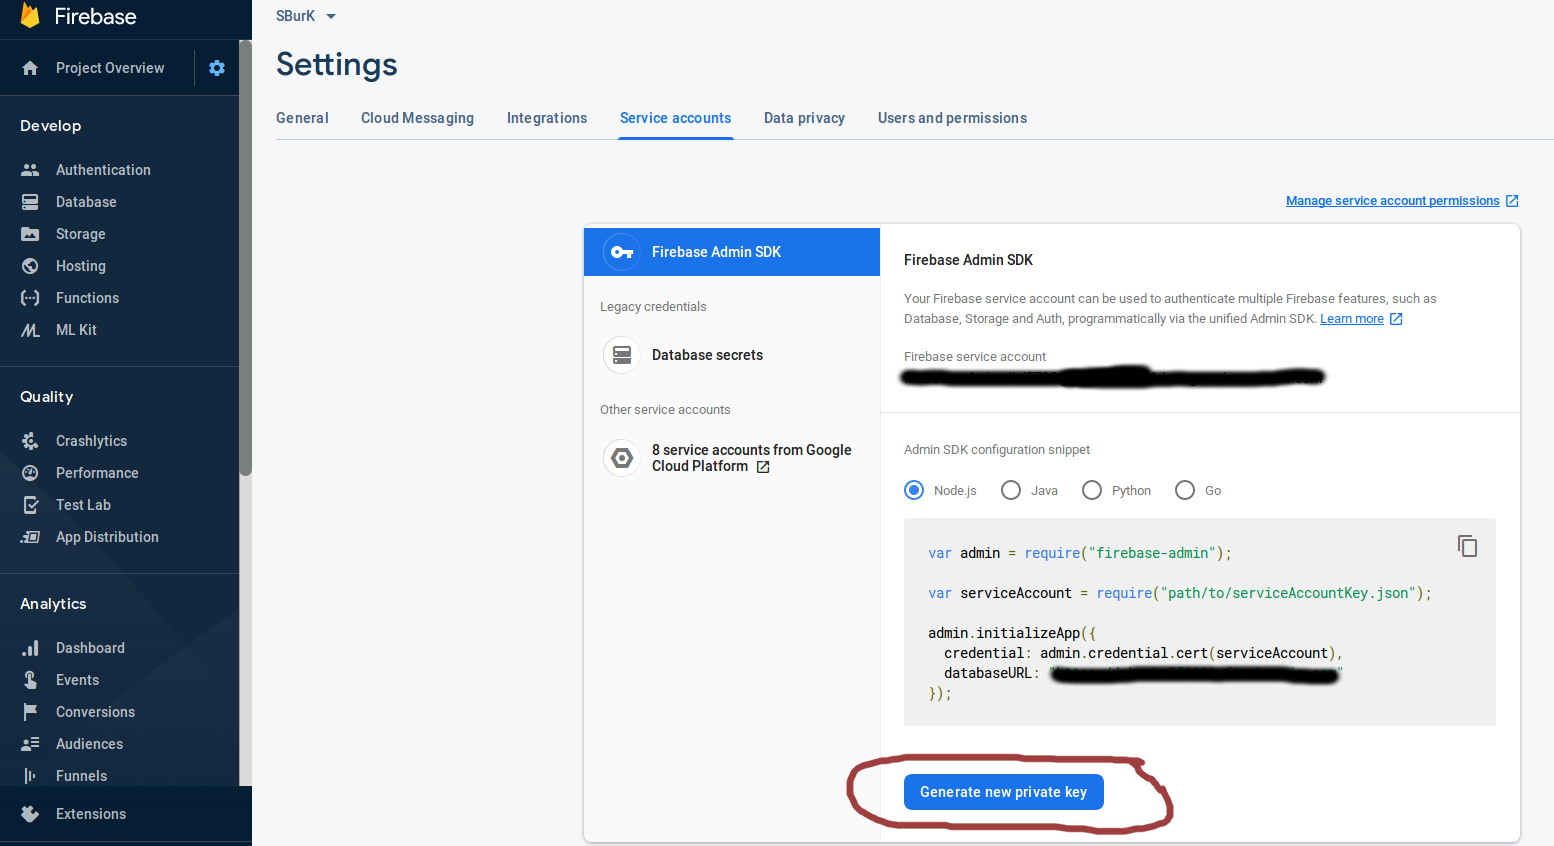Select the ML Kit sidebar icon

click(30, 330)
